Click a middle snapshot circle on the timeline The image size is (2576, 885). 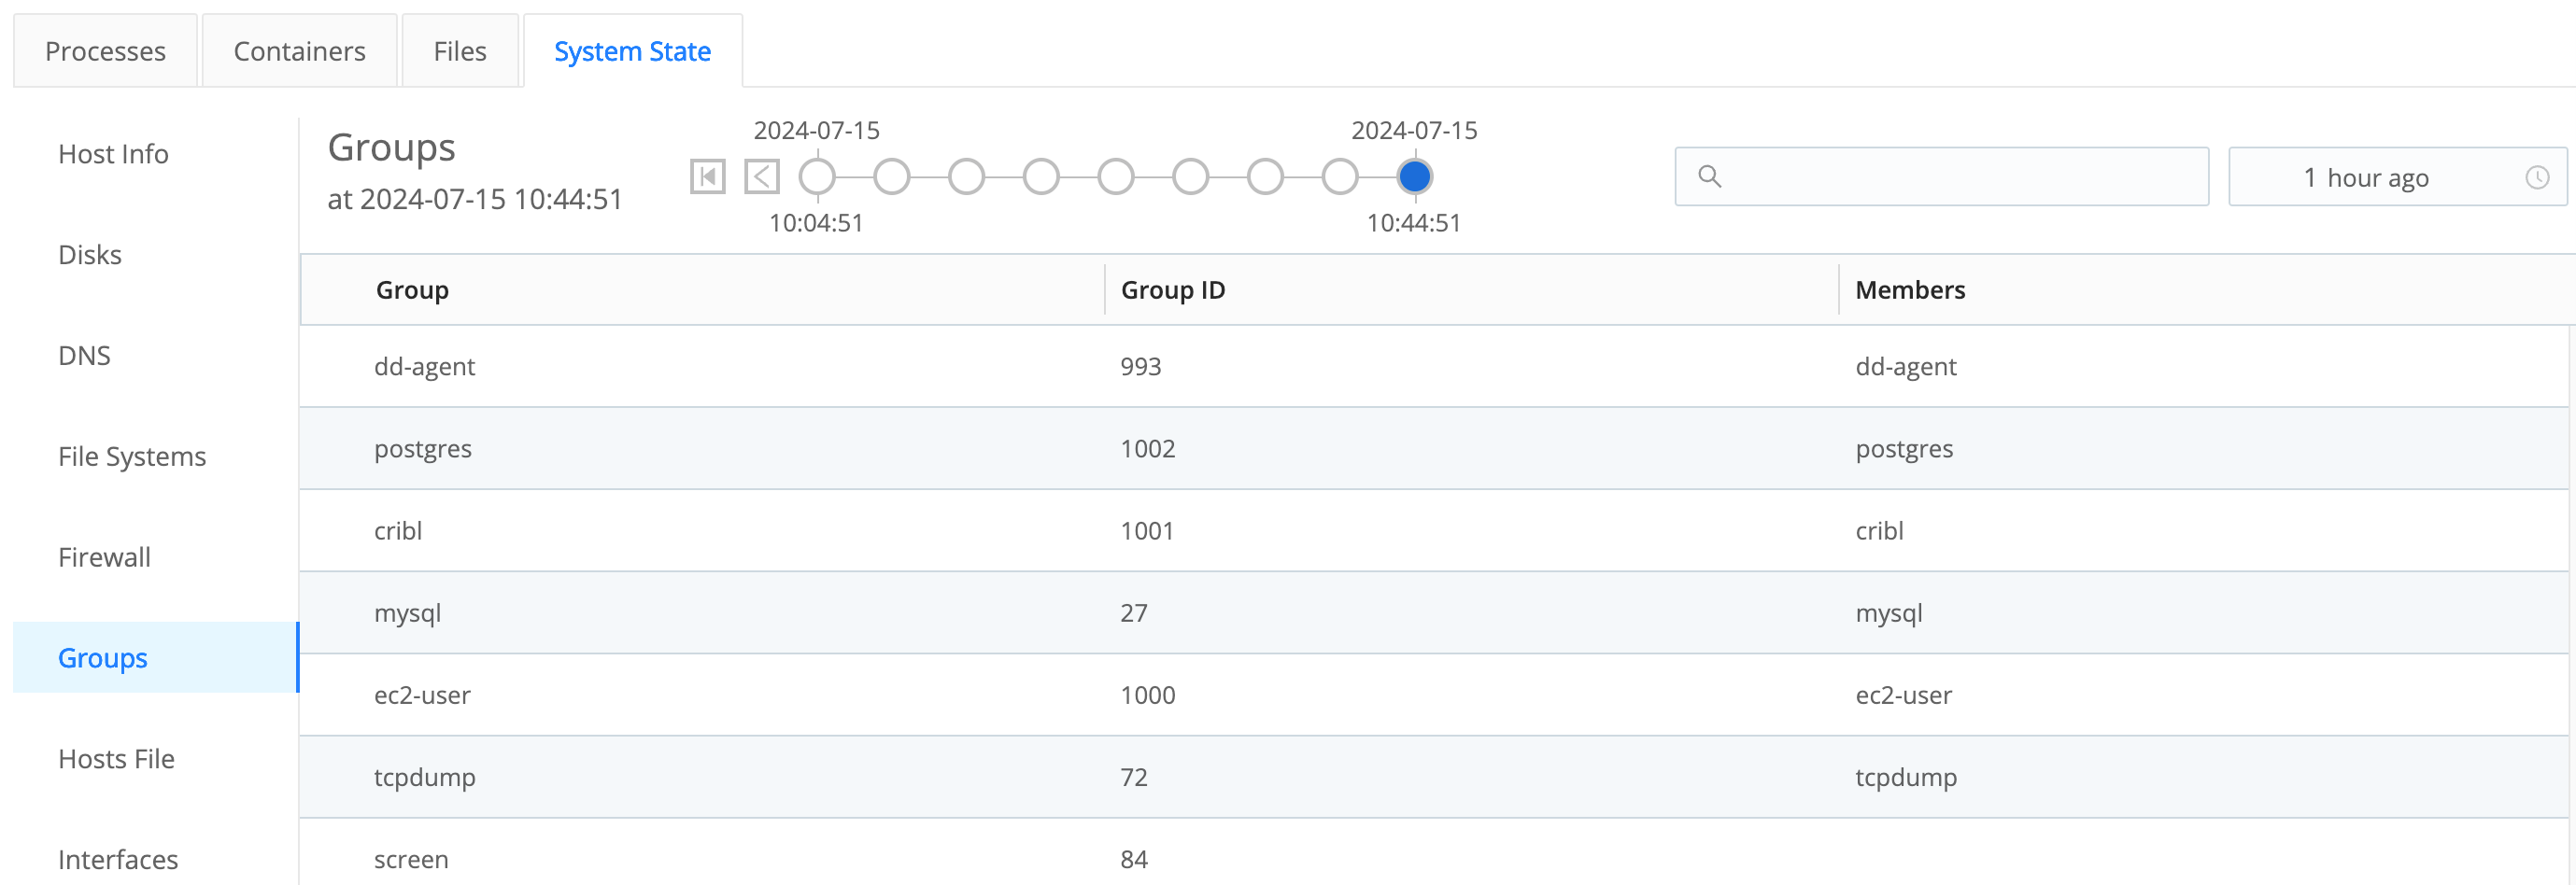[1115, 176]
